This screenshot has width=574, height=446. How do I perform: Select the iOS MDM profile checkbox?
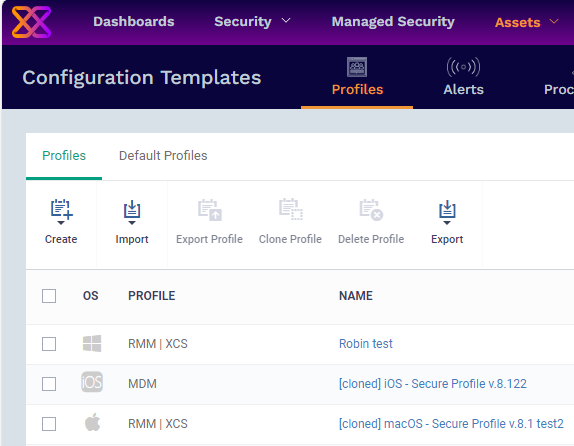(x=49, y=384)
